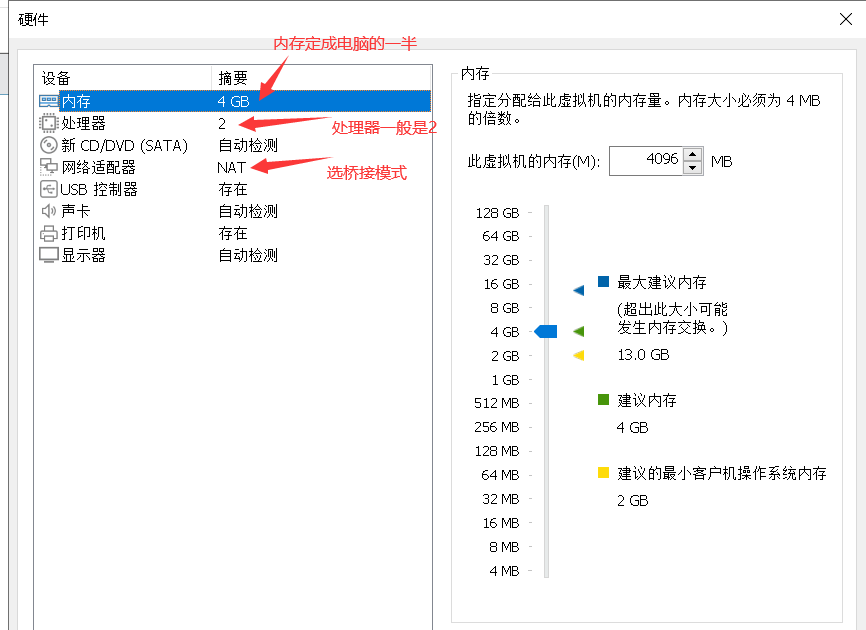Select the USB controller icon
This screenshot has height=630, width=866.
click(x=49, y=189)
